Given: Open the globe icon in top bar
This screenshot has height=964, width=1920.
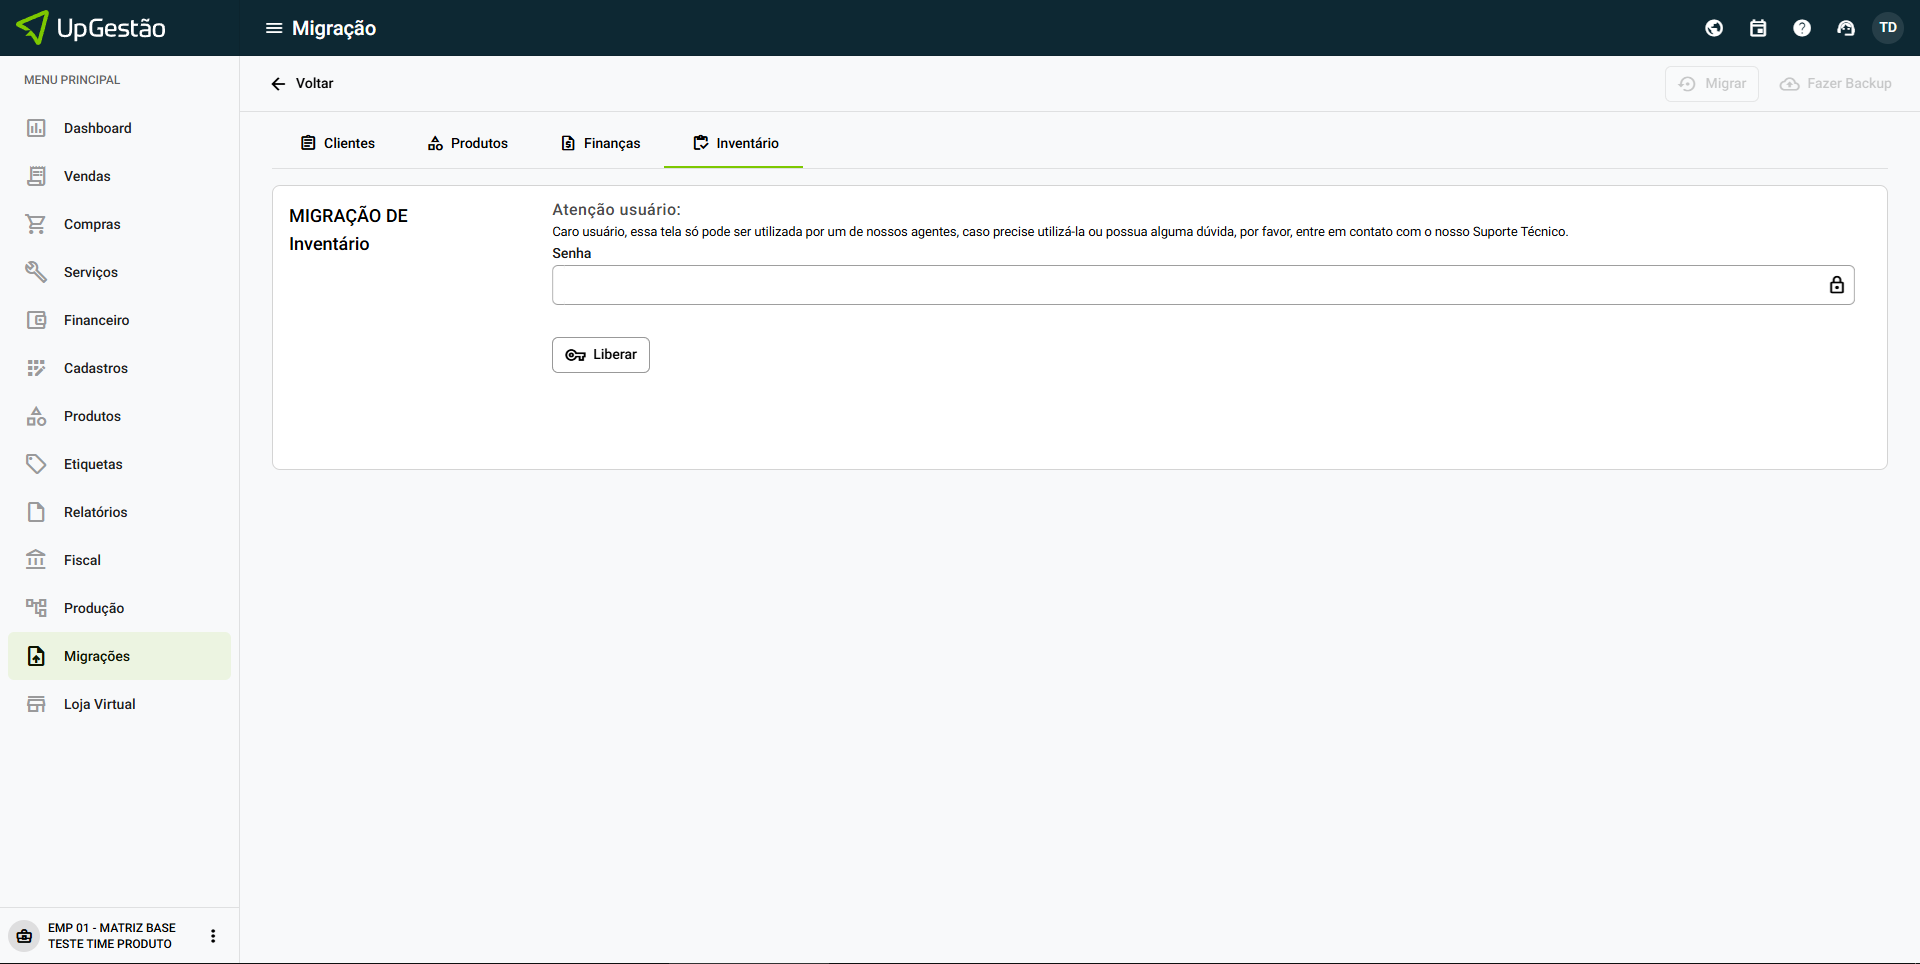Looking at the screenshot, I should [1714, 28].
